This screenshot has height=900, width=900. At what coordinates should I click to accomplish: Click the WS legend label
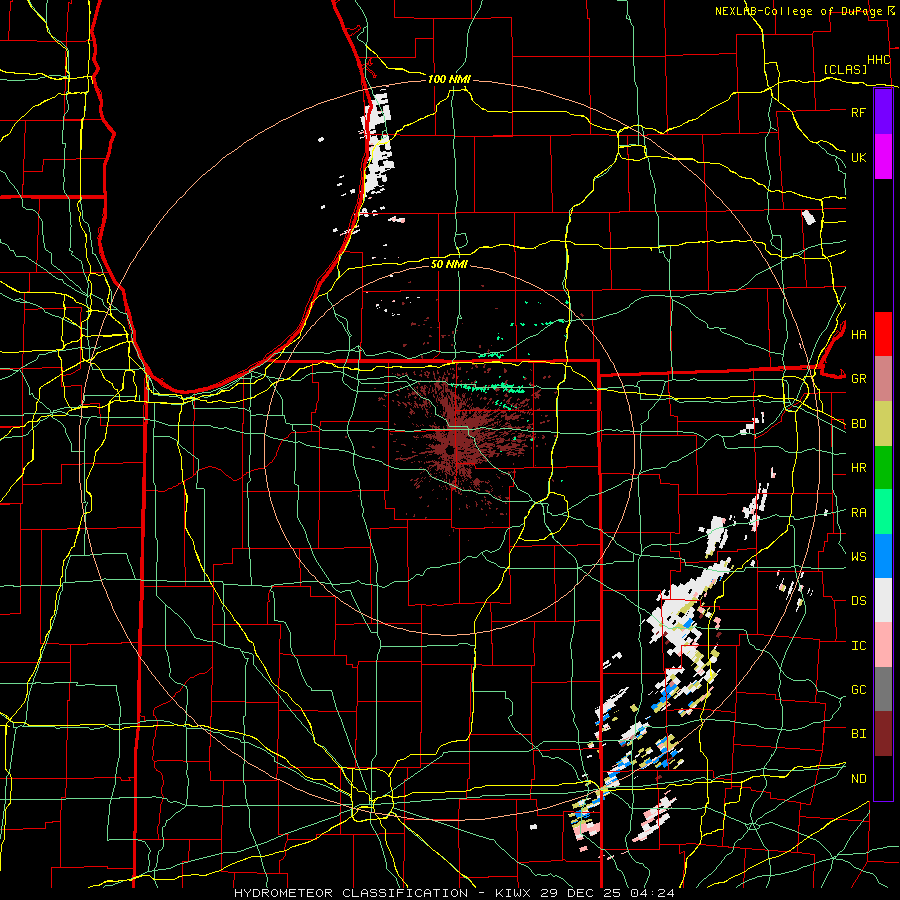coord(858,557)
